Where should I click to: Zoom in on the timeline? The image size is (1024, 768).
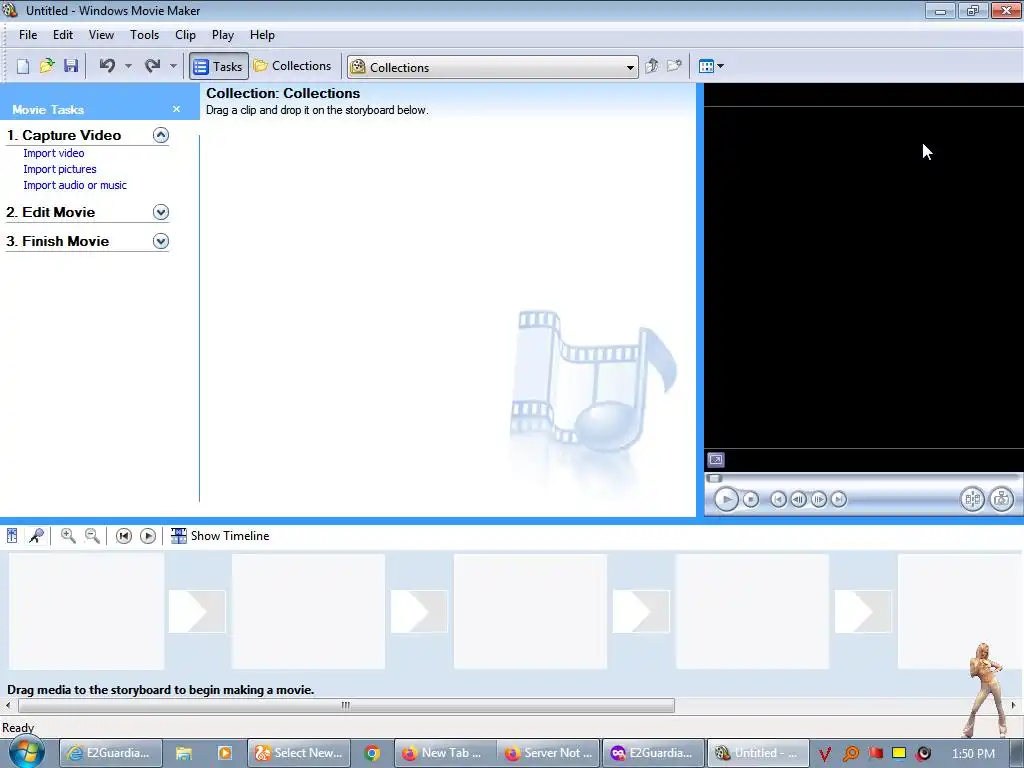point(68,536)
